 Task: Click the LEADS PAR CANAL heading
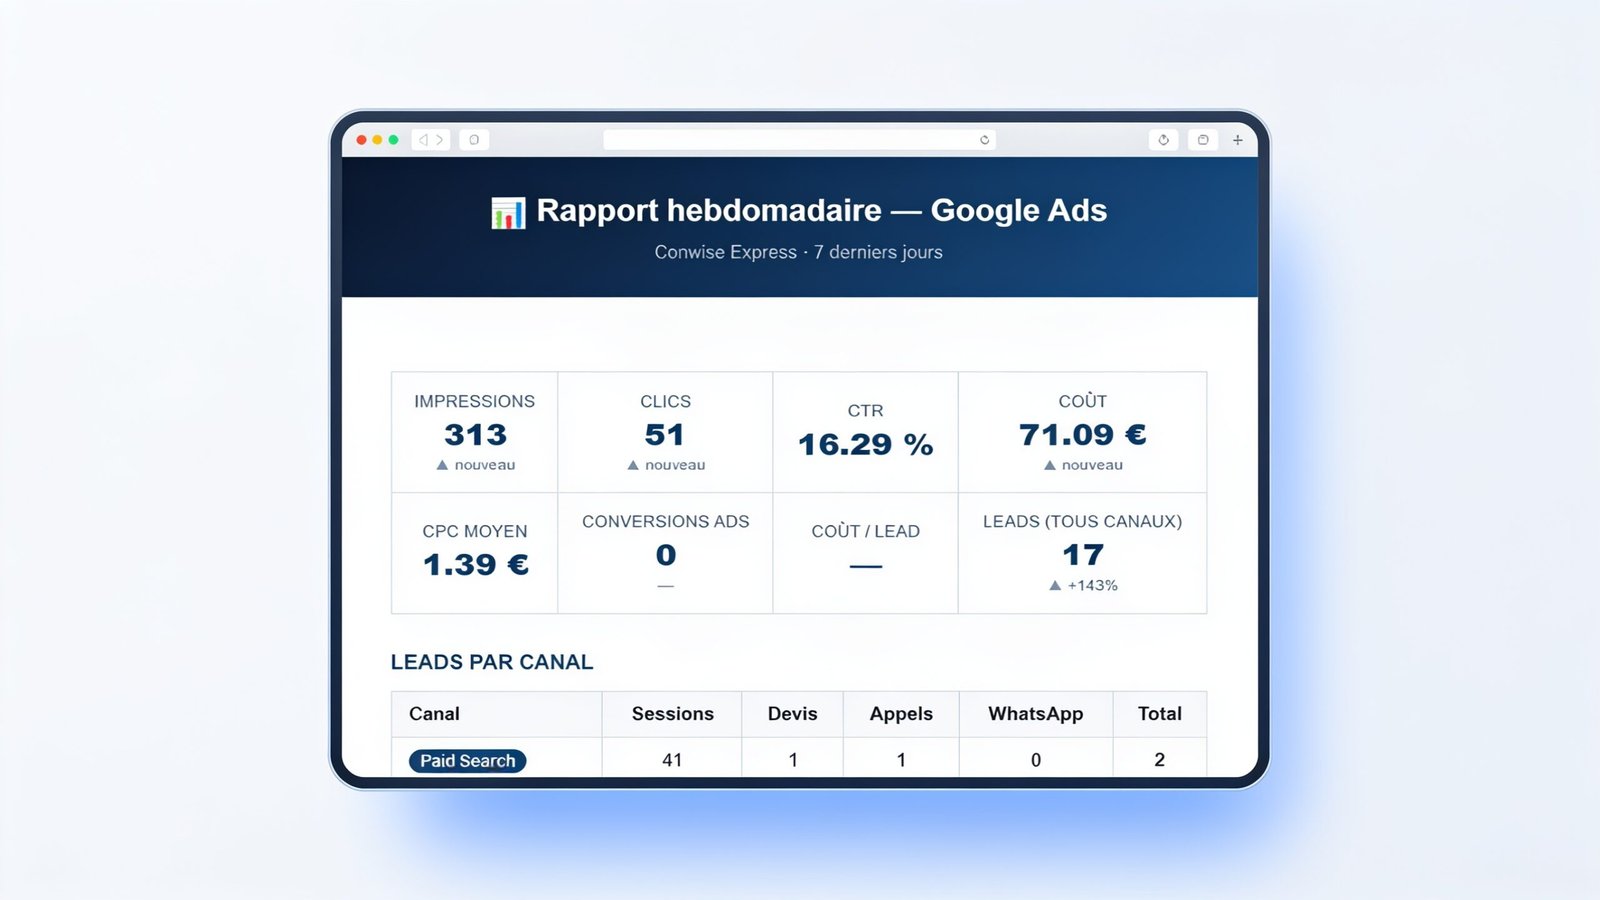492,662
